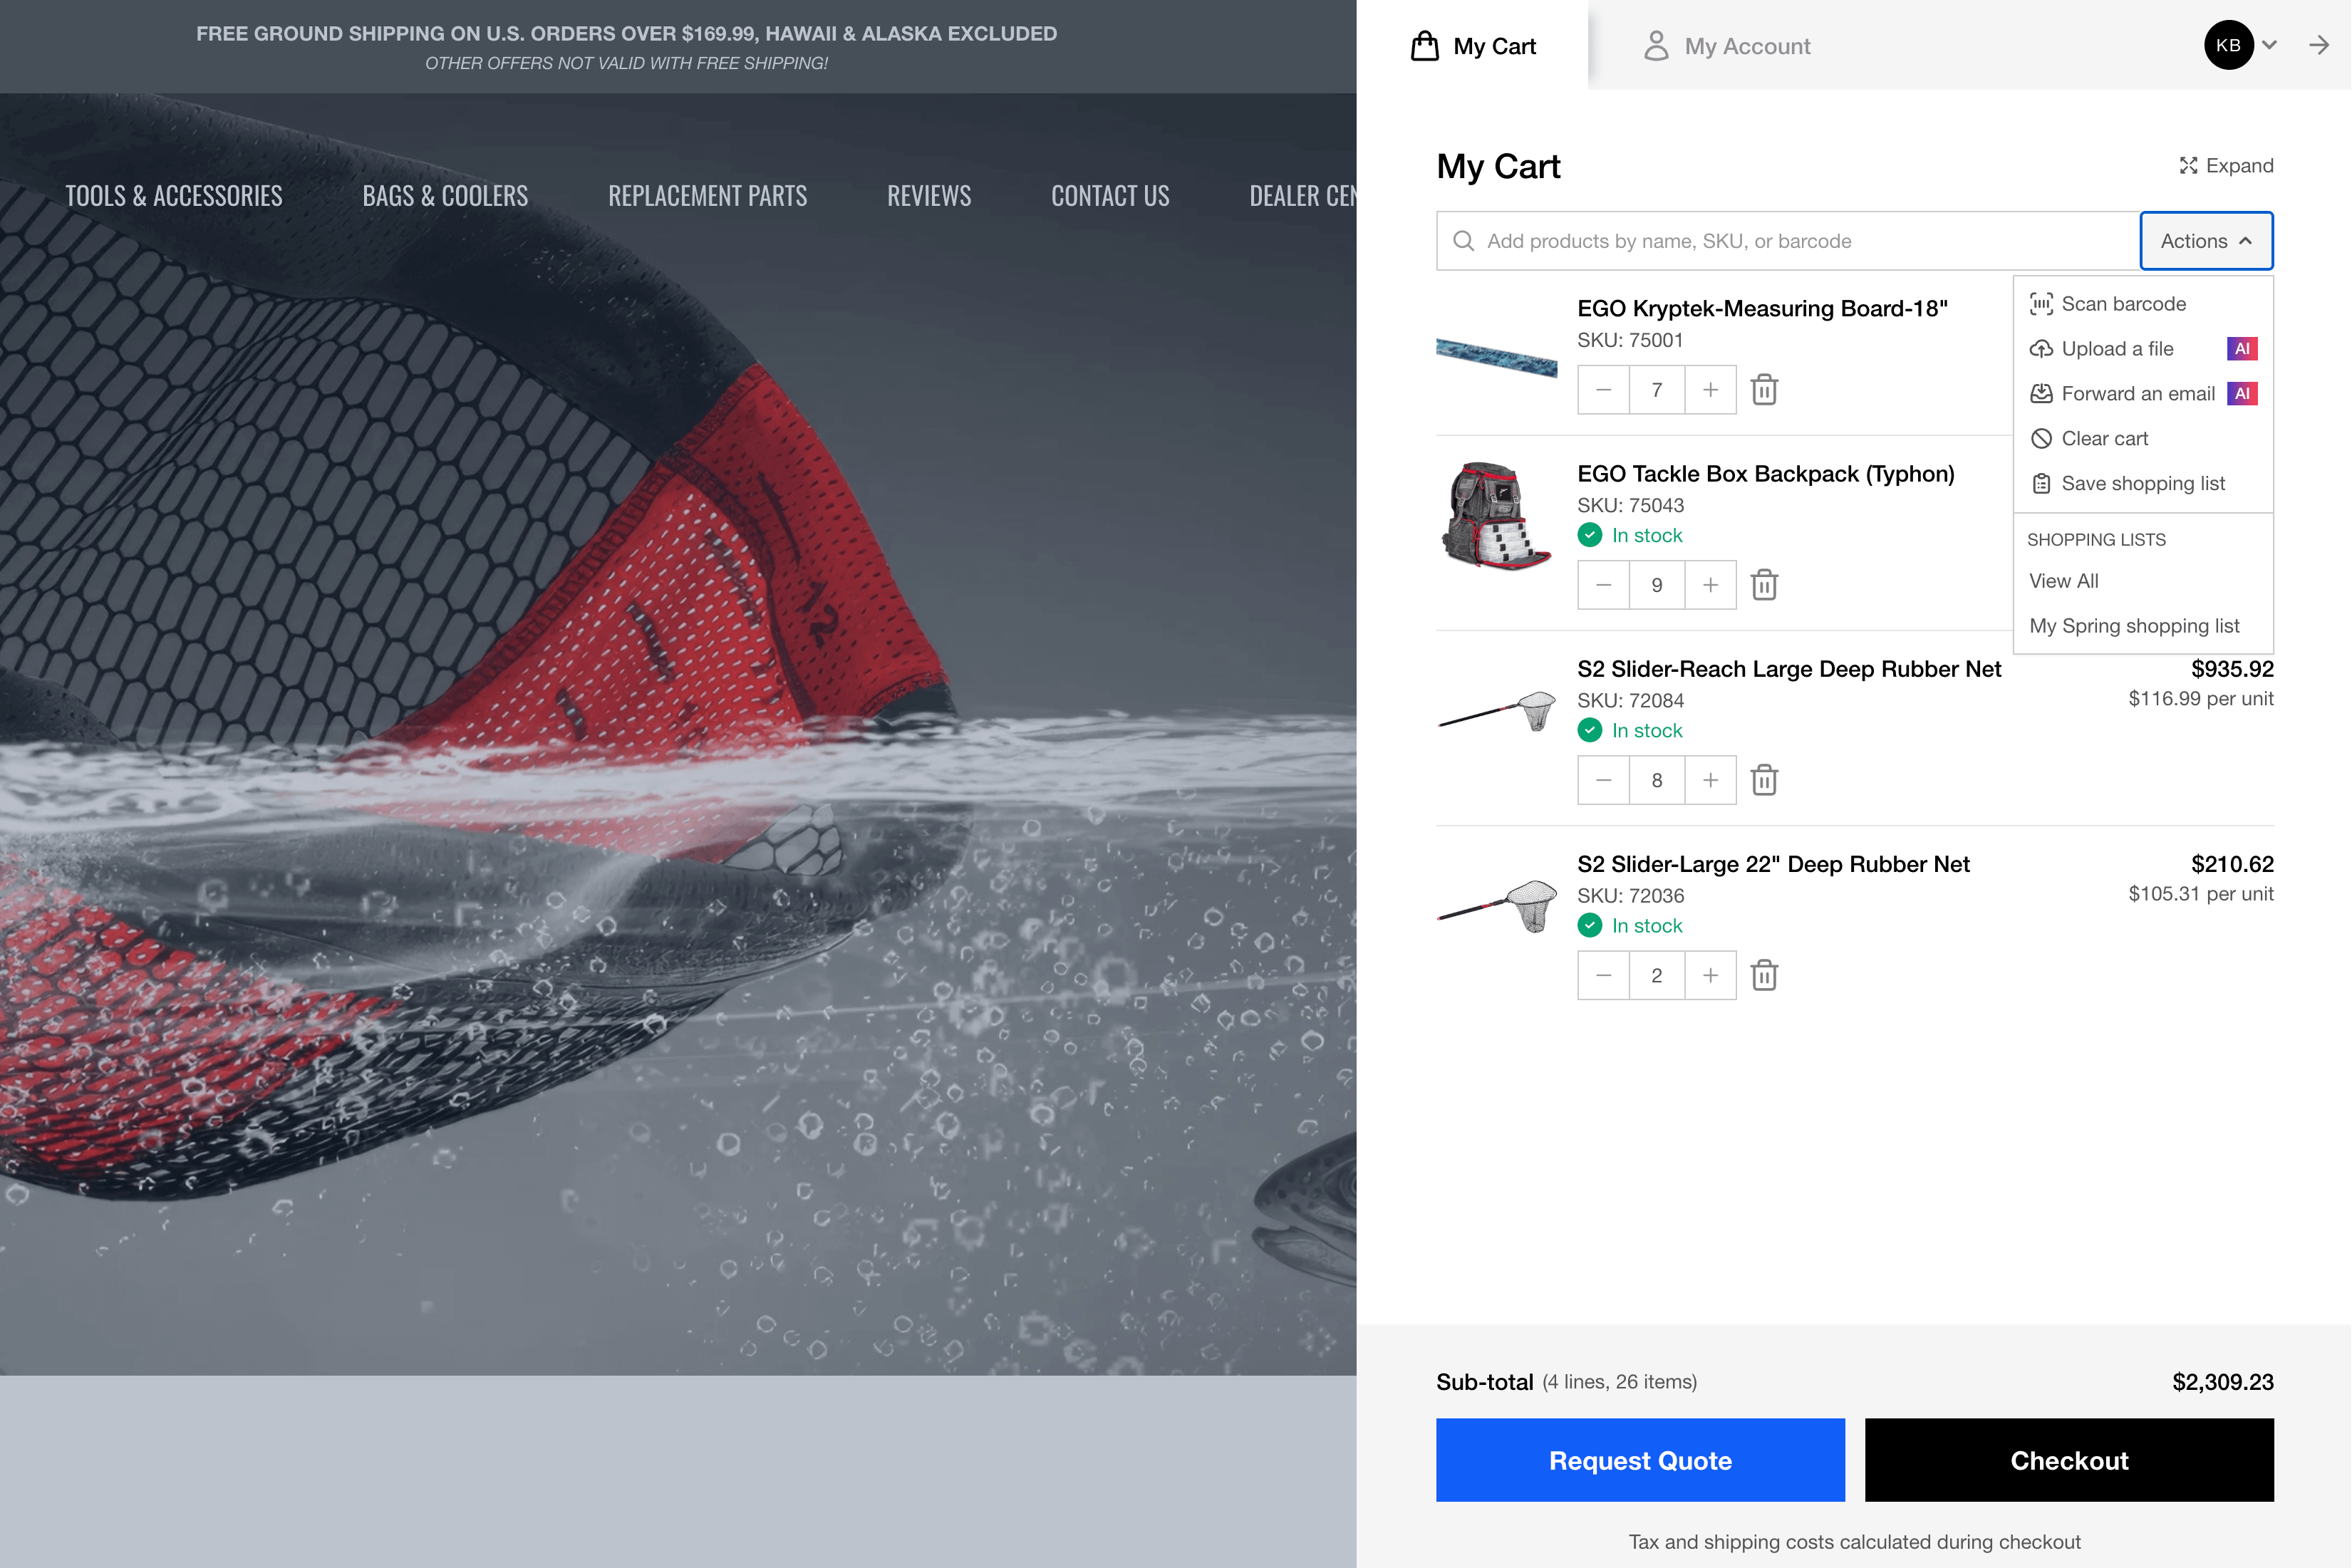Collapse the Actions dropdown
Viewport: 2352px width, 1568px height.
click(2205, 241)
